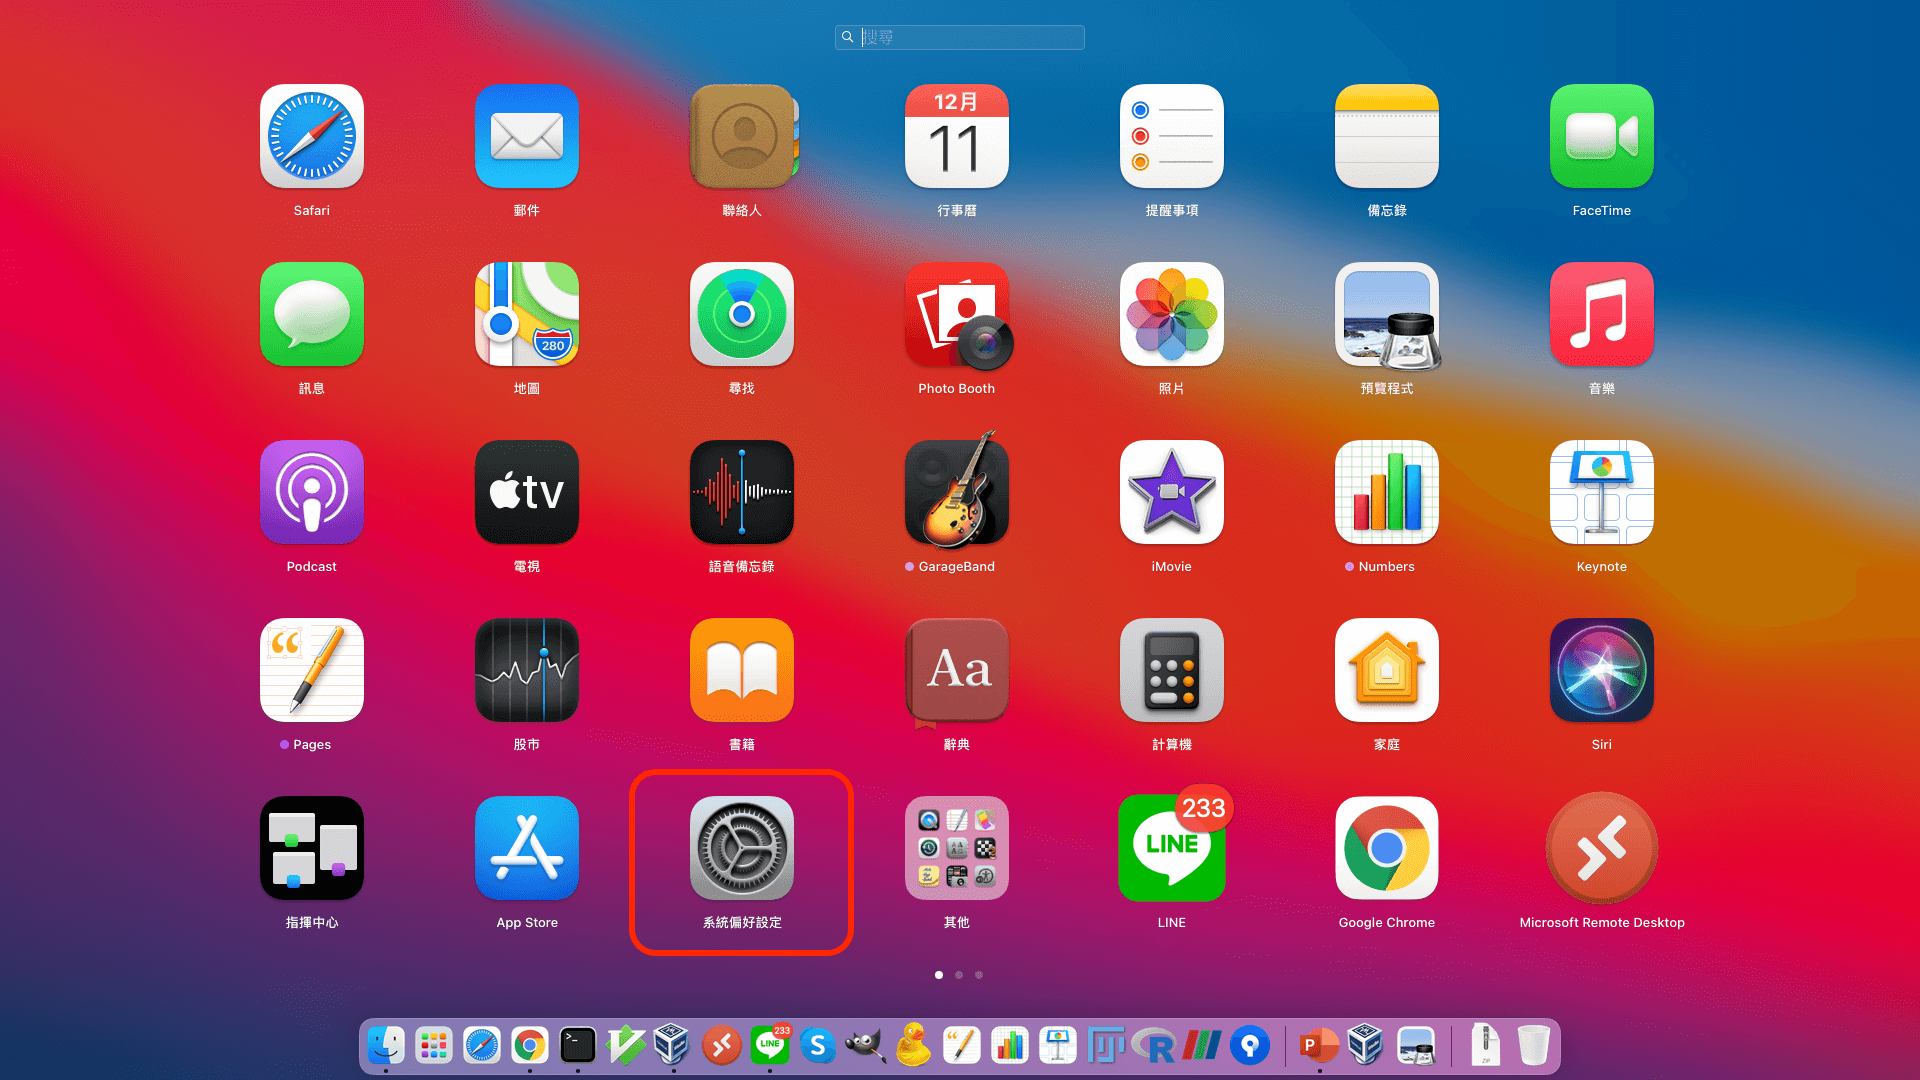The image size is (1920, 1080).
Task: Open the 辭典 (Dictionary) app
Action: (957, 670)
